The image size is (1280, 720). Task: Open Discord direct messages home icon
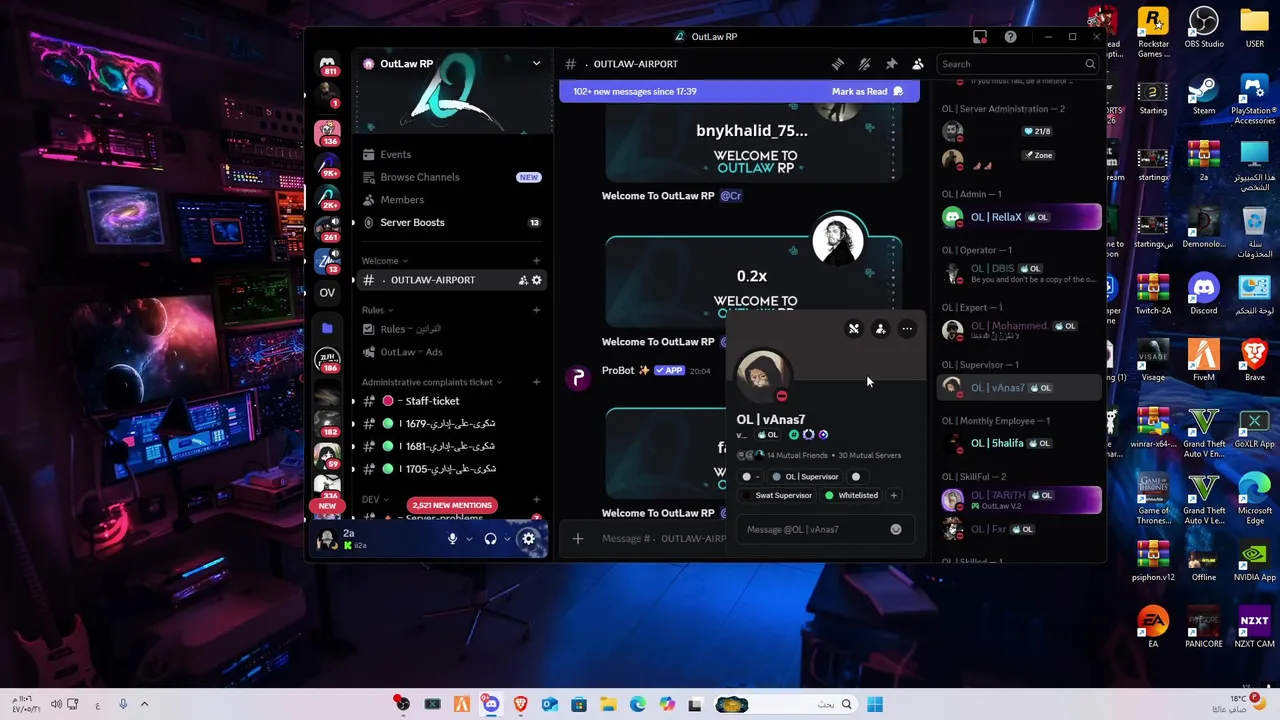[x=327, y=64]
